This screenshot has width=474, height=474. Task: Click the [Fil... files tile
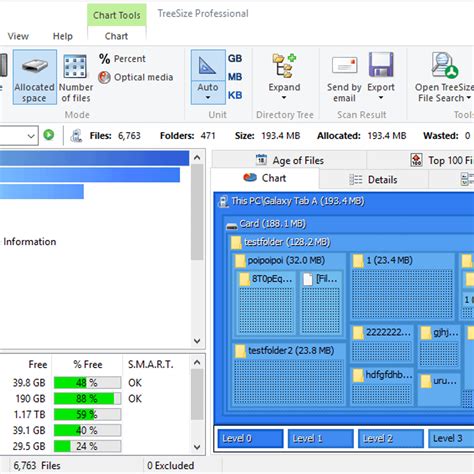(x=321, y=302)
